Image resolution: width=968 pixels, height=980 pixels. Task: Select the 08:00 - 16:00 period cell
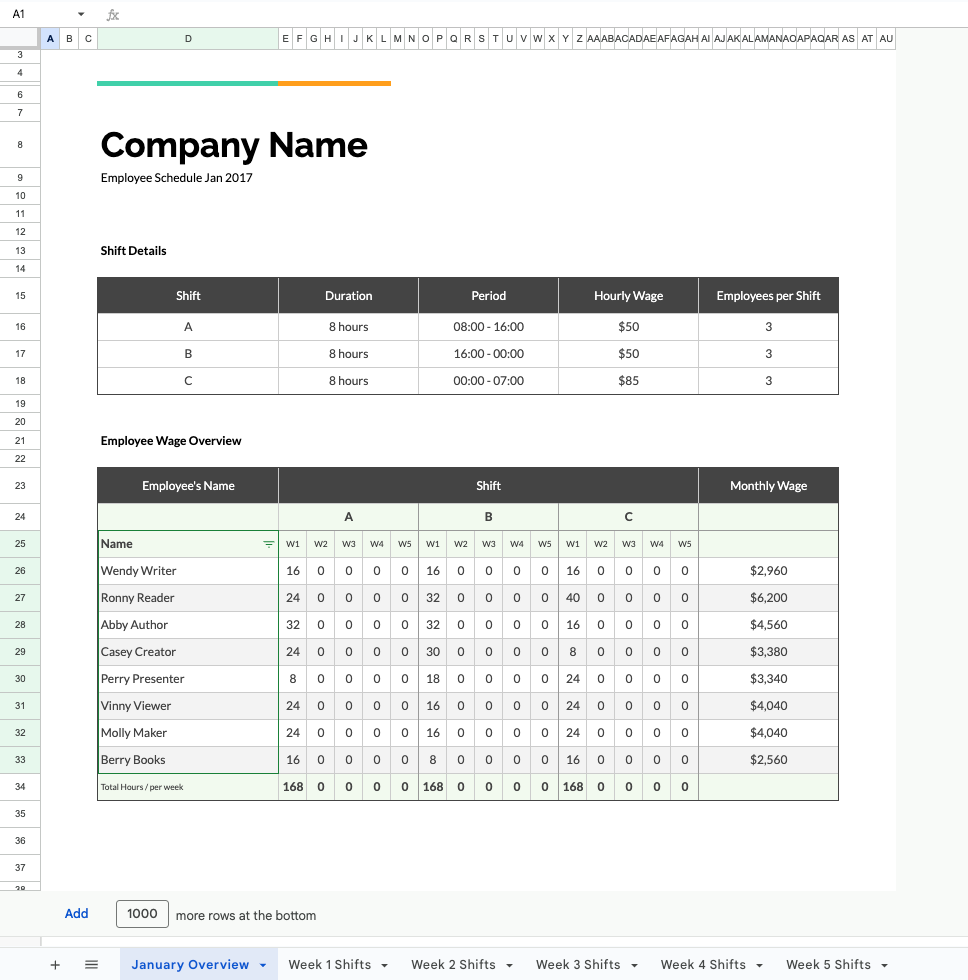tap(488, 327)
